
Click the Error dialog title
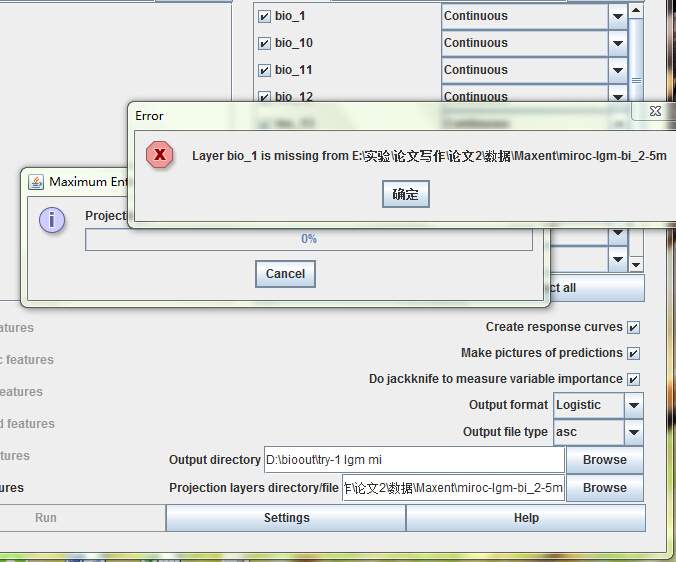(149, 116)
